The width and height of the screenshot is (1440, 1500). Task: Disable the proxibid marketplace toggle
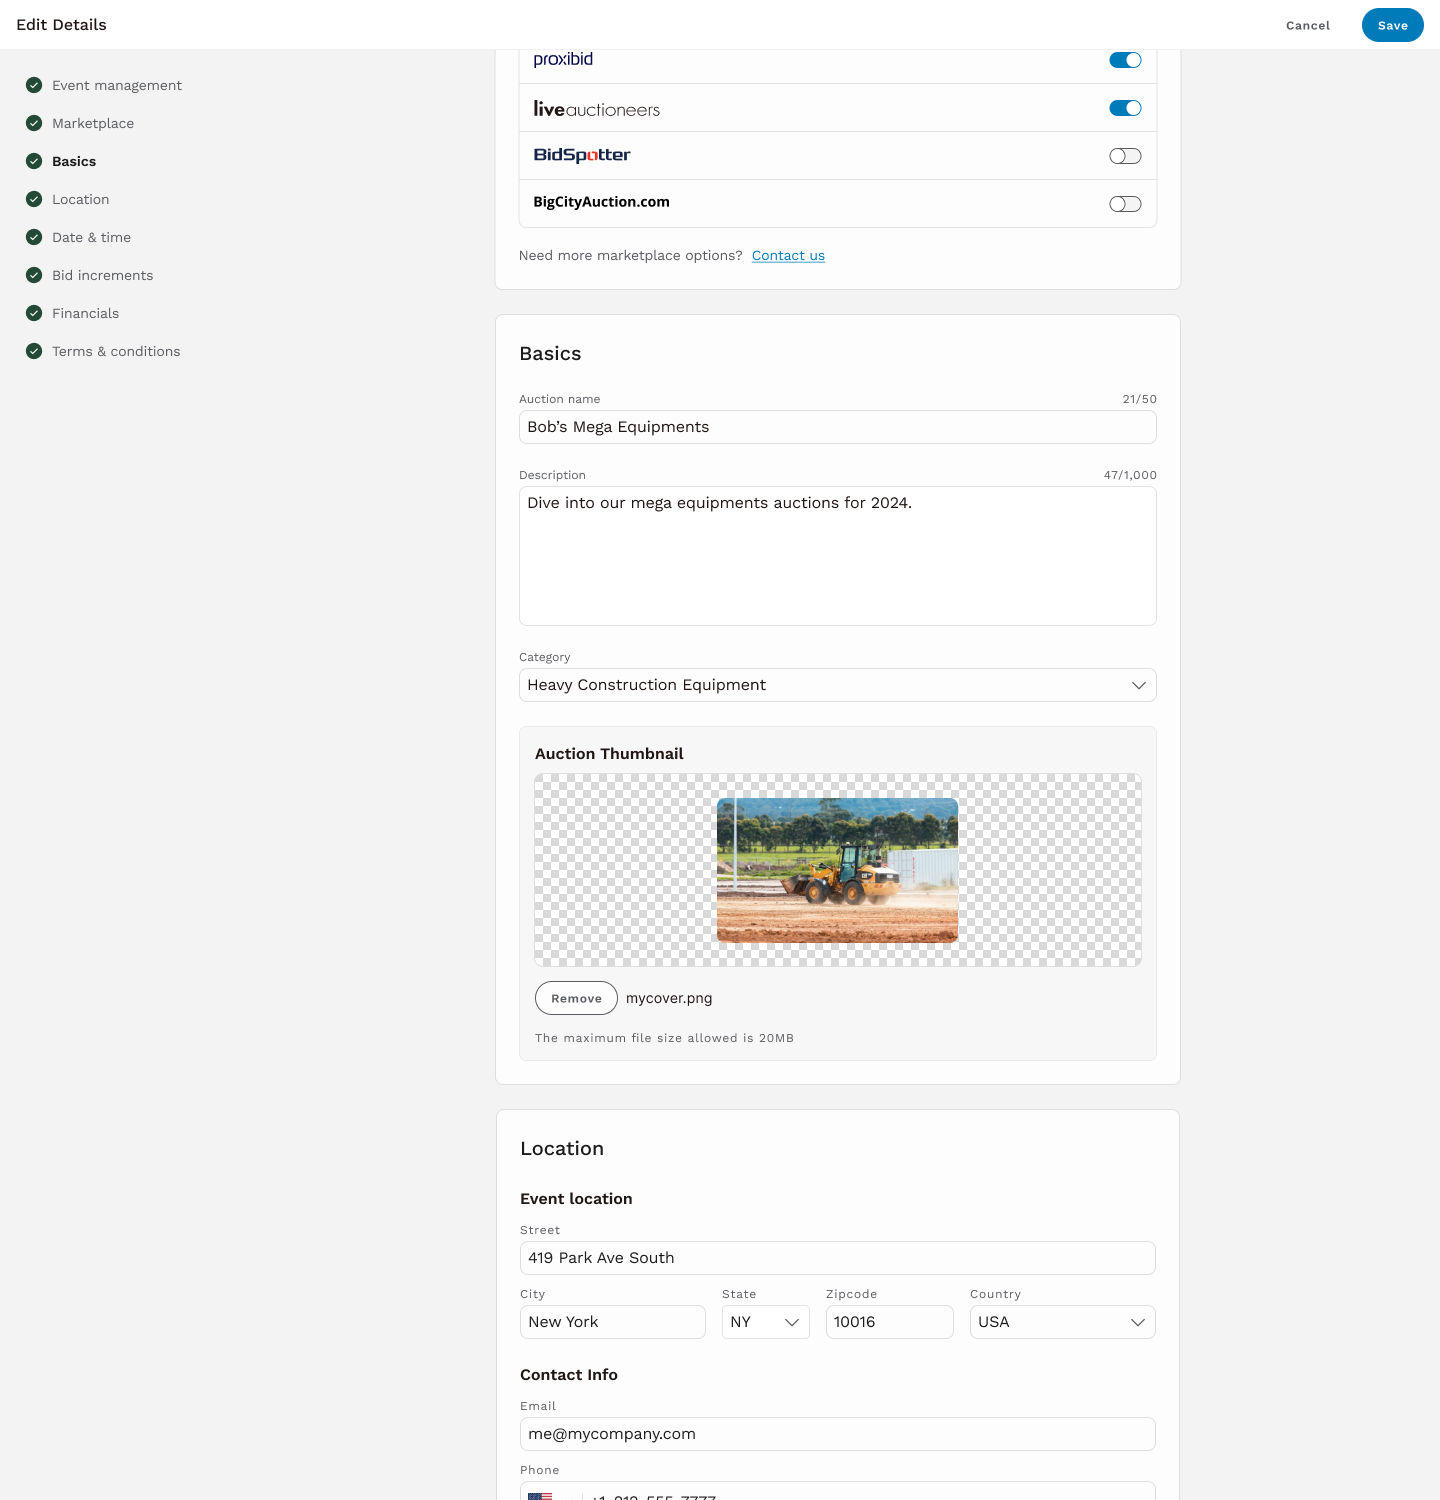click(x=1125, y=60)
